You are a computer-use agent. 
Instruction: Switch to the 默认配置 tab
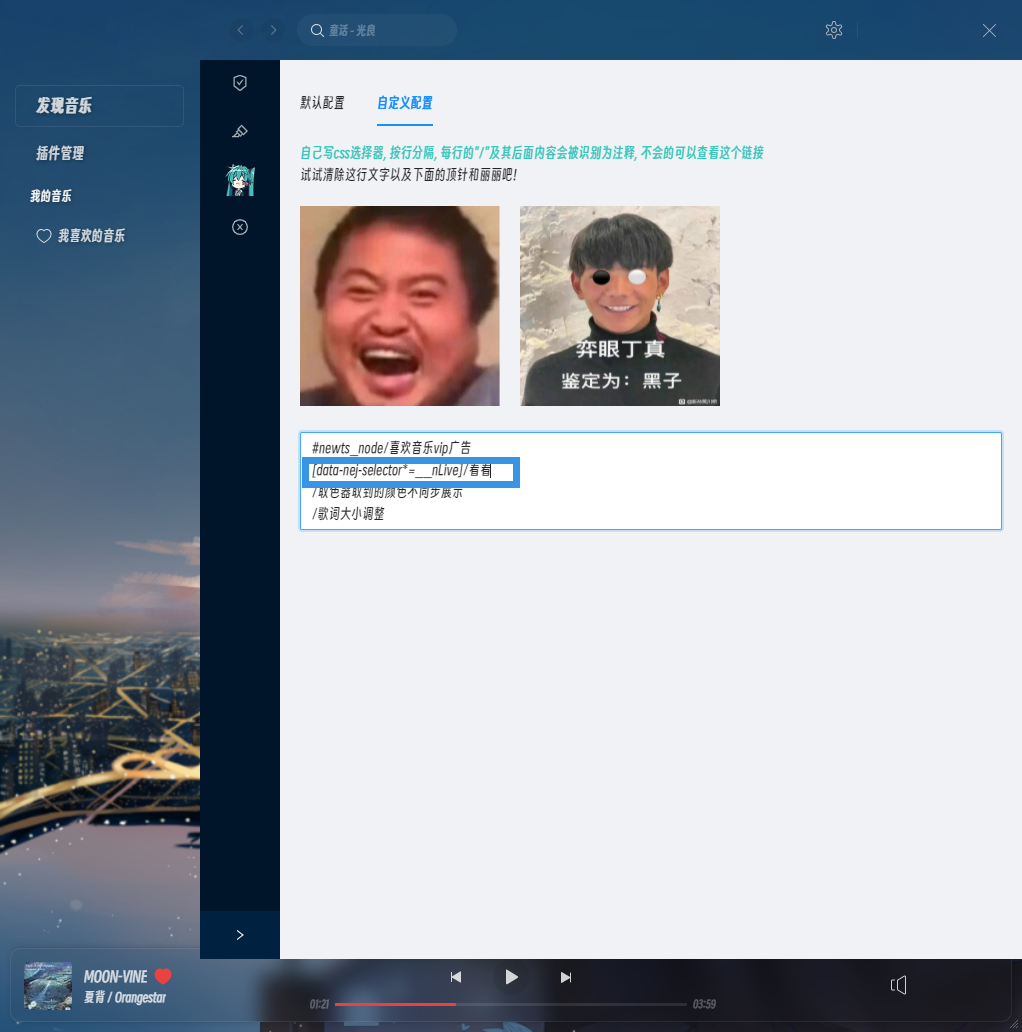(x=322, y=102)
